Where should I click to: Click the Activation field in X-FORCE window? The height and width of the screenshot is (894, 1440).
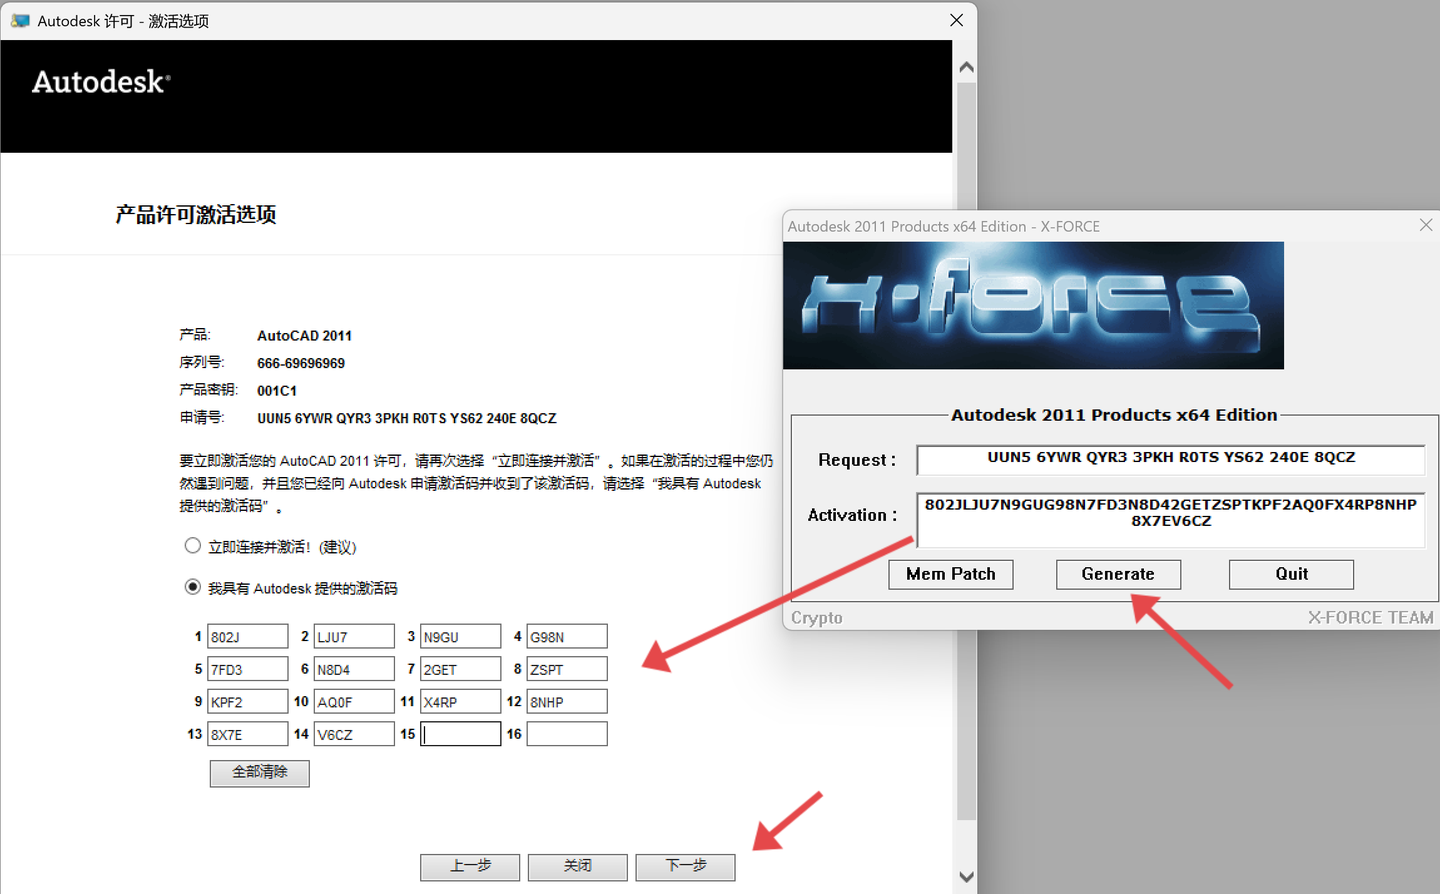click(x=1171, y=520)
